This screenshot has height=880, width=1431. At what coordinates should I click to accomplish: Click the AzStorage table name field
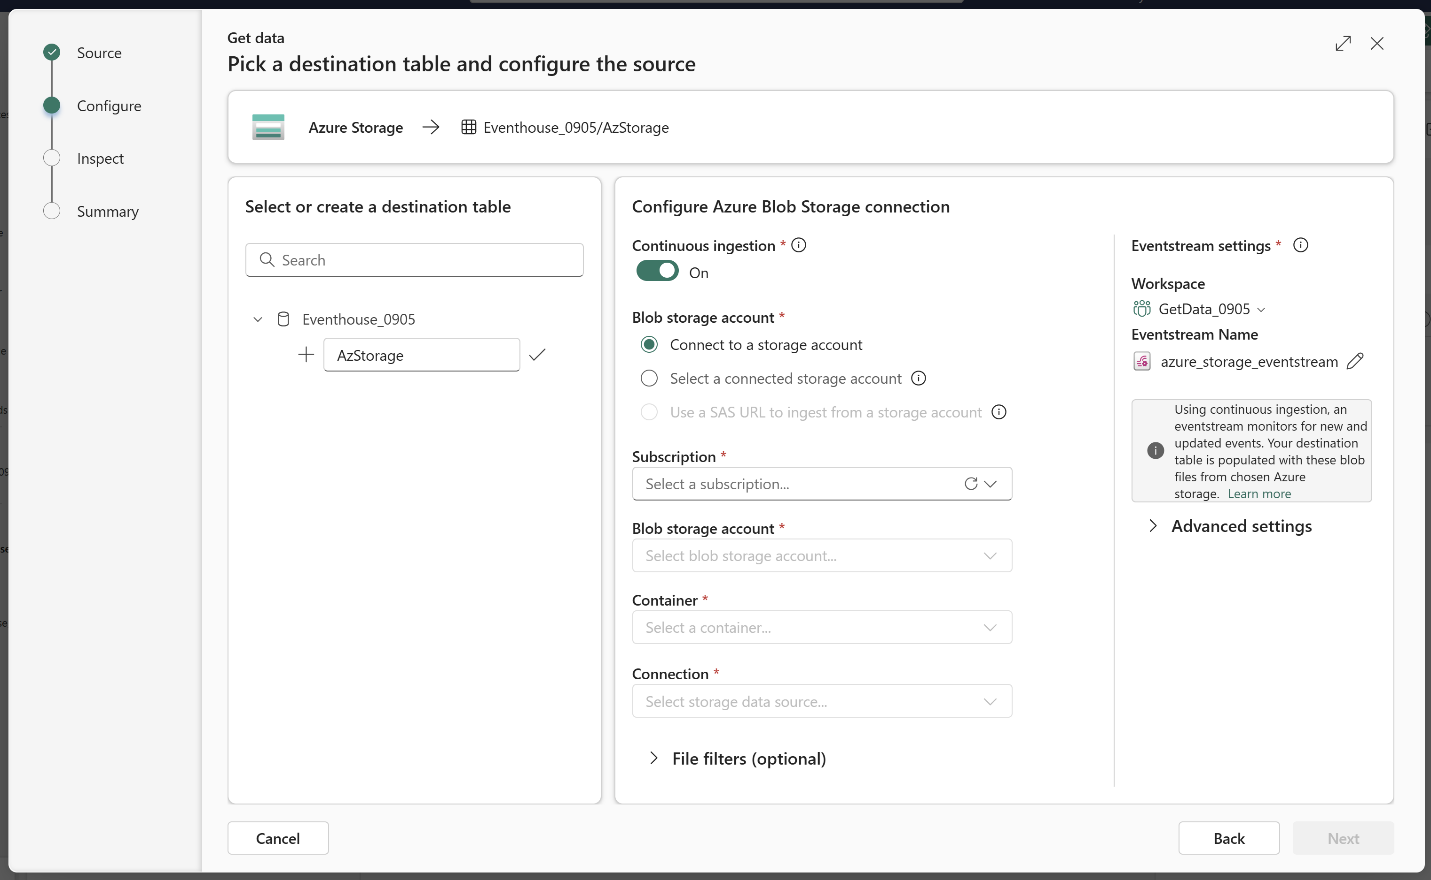point(421,355)
